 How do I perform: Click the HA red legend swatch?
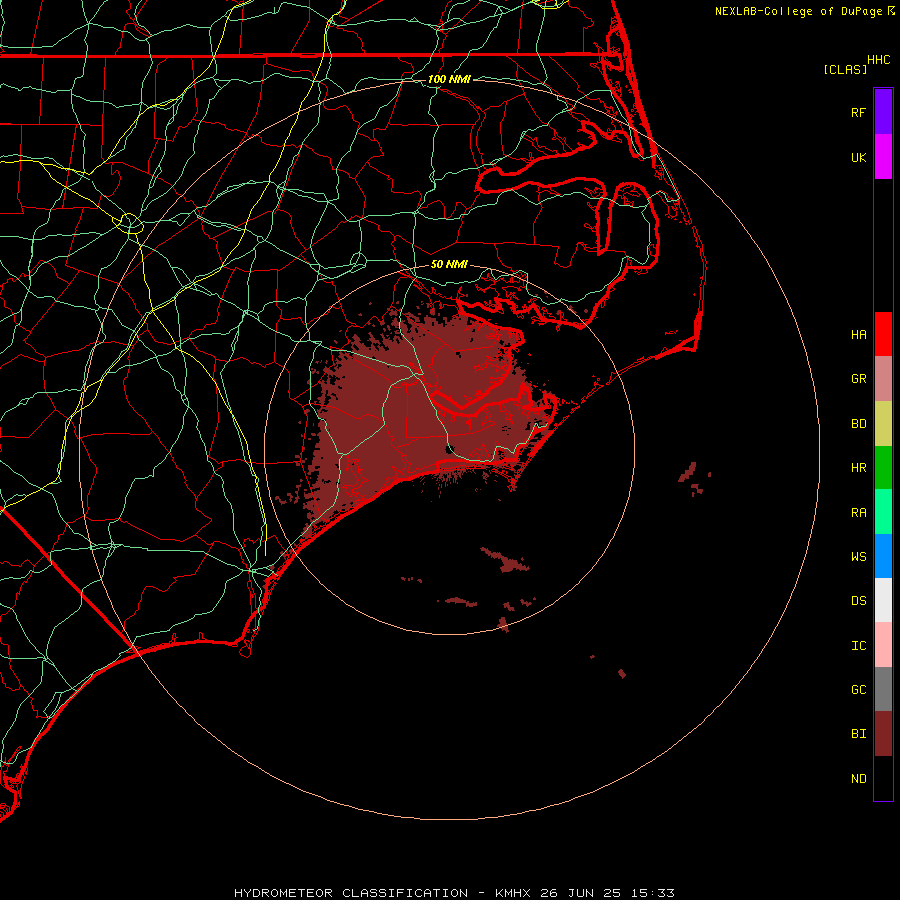click(883, 334)
